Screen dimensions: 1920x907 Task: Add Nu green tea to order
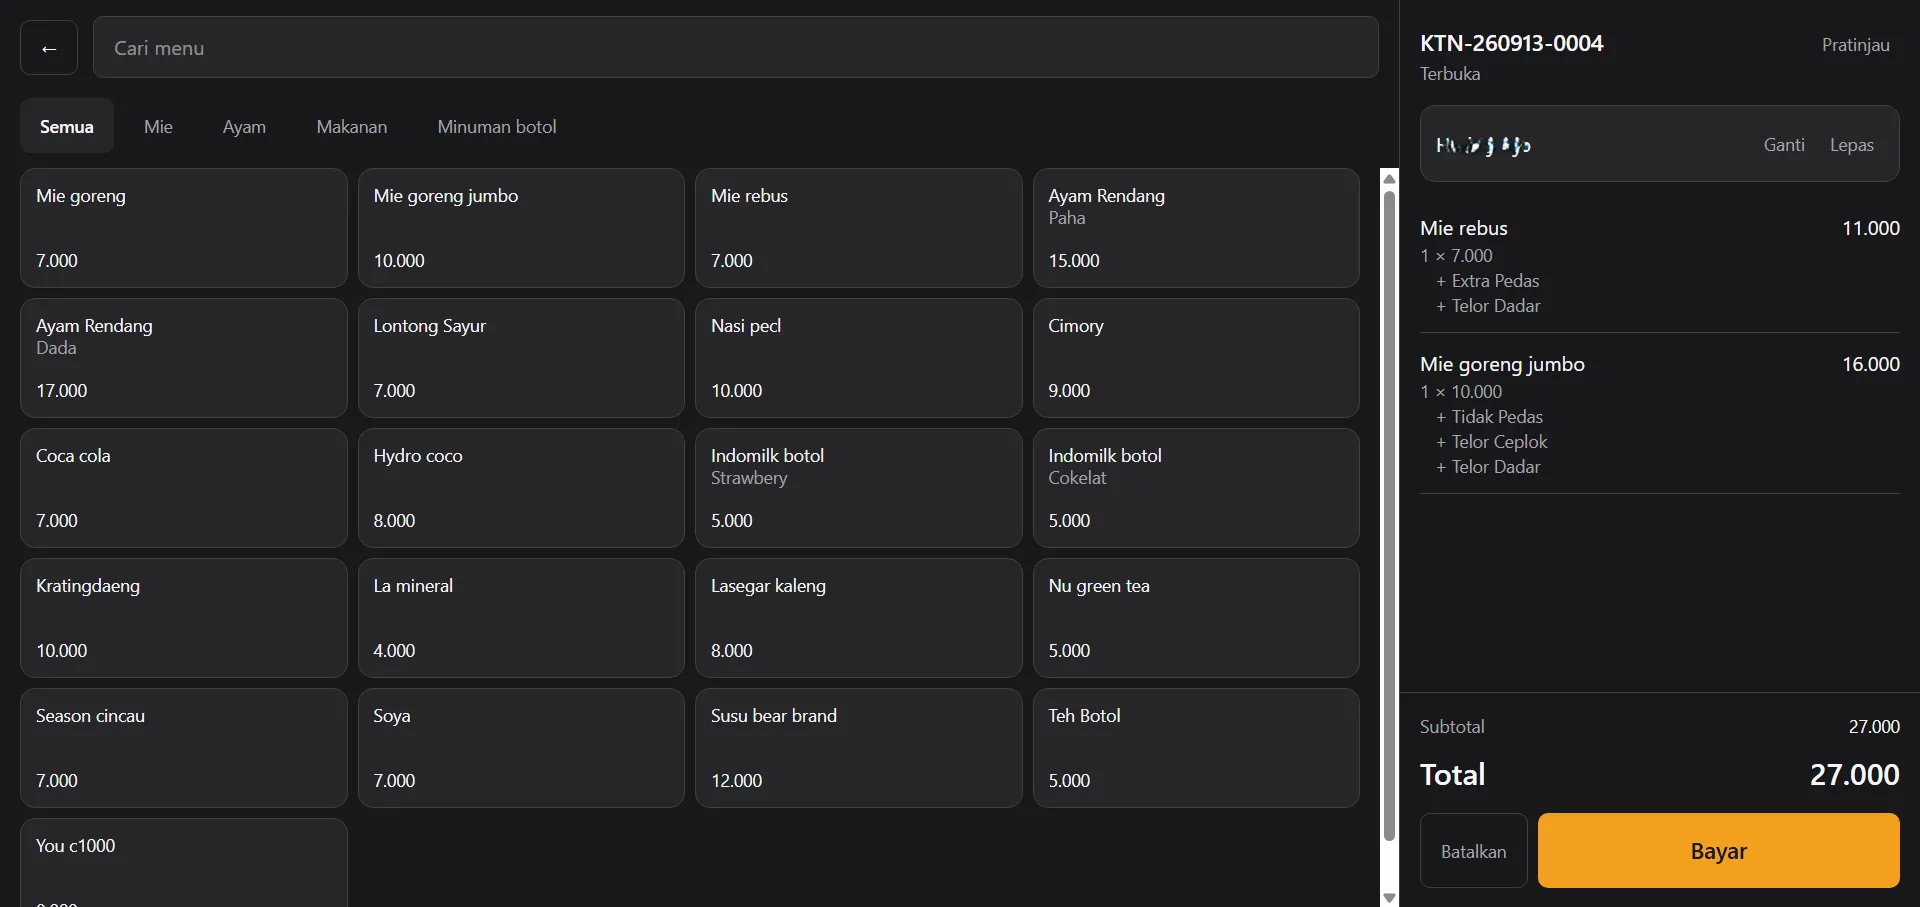[x=1196, y=618]
